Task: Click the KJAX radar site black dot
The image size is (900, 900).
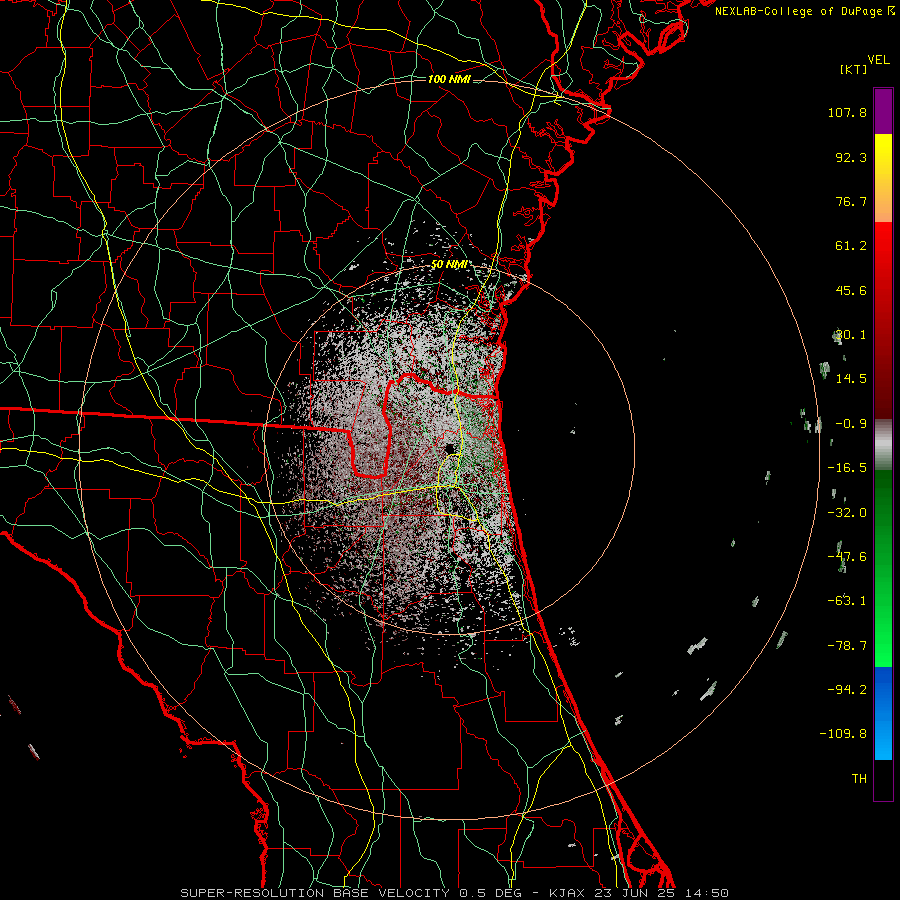Action: click(450, 448)
